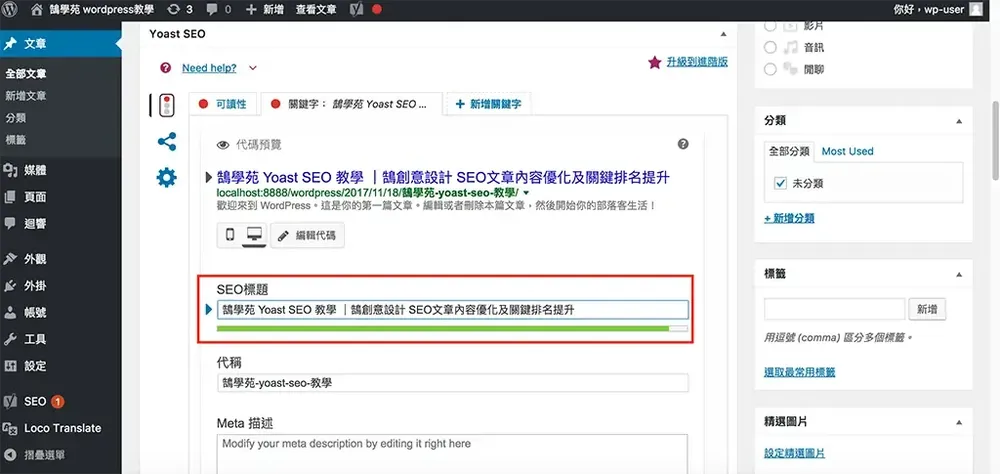The image size is (1000, 474).
Task: Click the snippet preview help icon
Action: (683, 144)
